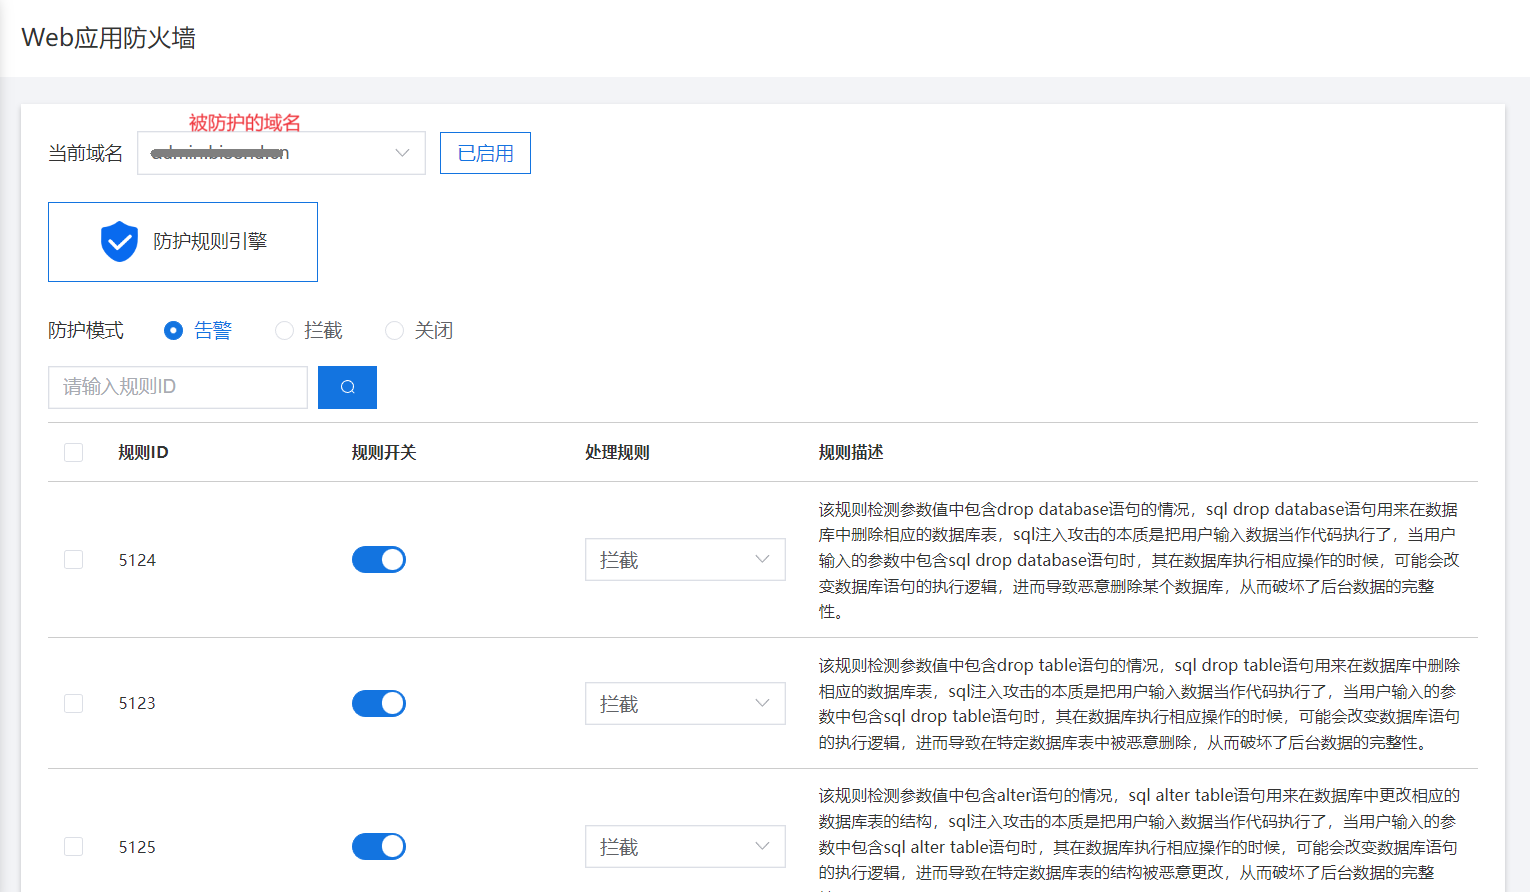This screenshot has height=892, width=1530.
Task: Click rule ID 5123 text
Action: point(137,703)
